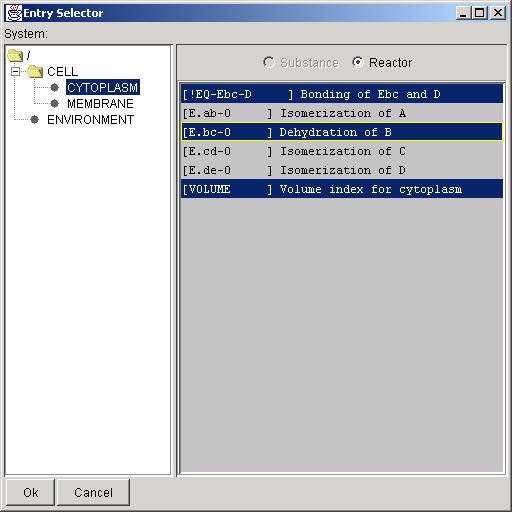
Task: Click the ENVIRONMENT node bullet icon
Action: (34, 119)
